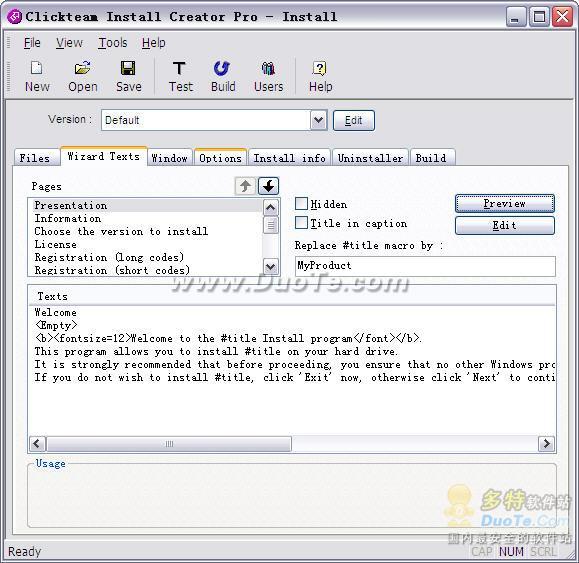
Task: Click the Clickteam app icon in title bar
Action: (x=15, y=17)
